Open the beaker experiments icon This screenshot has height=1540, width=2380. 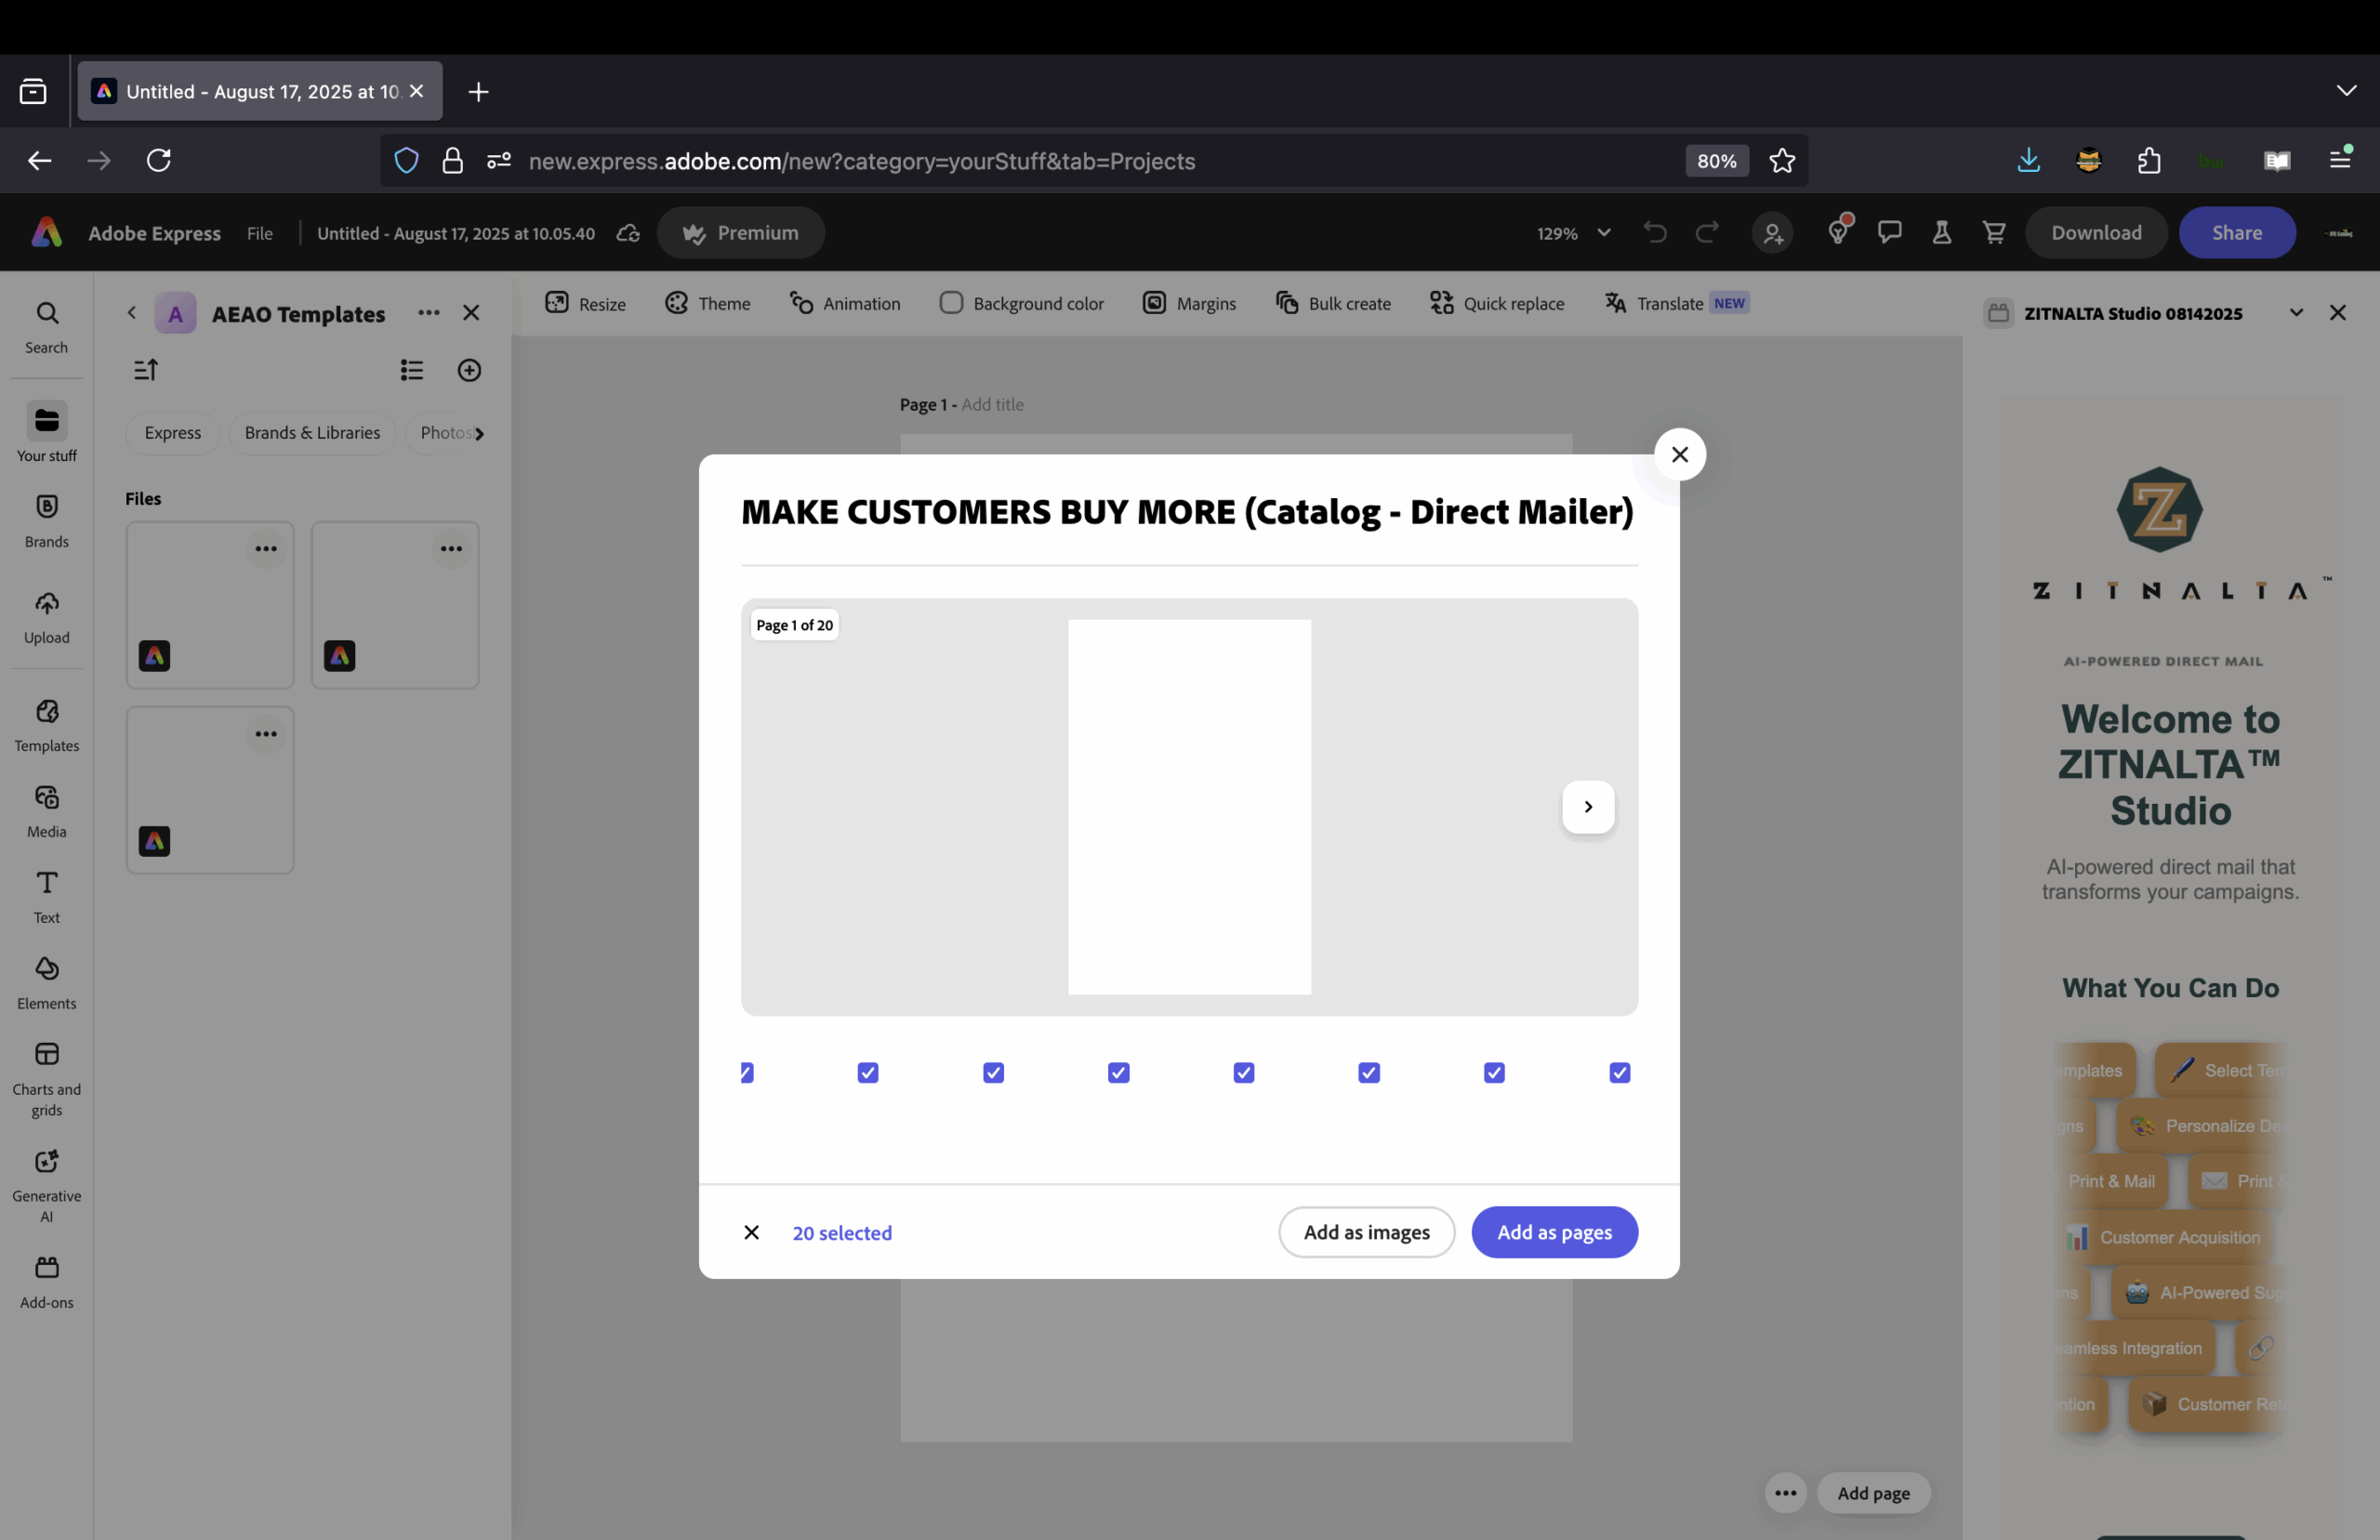tap(1942, 232)
